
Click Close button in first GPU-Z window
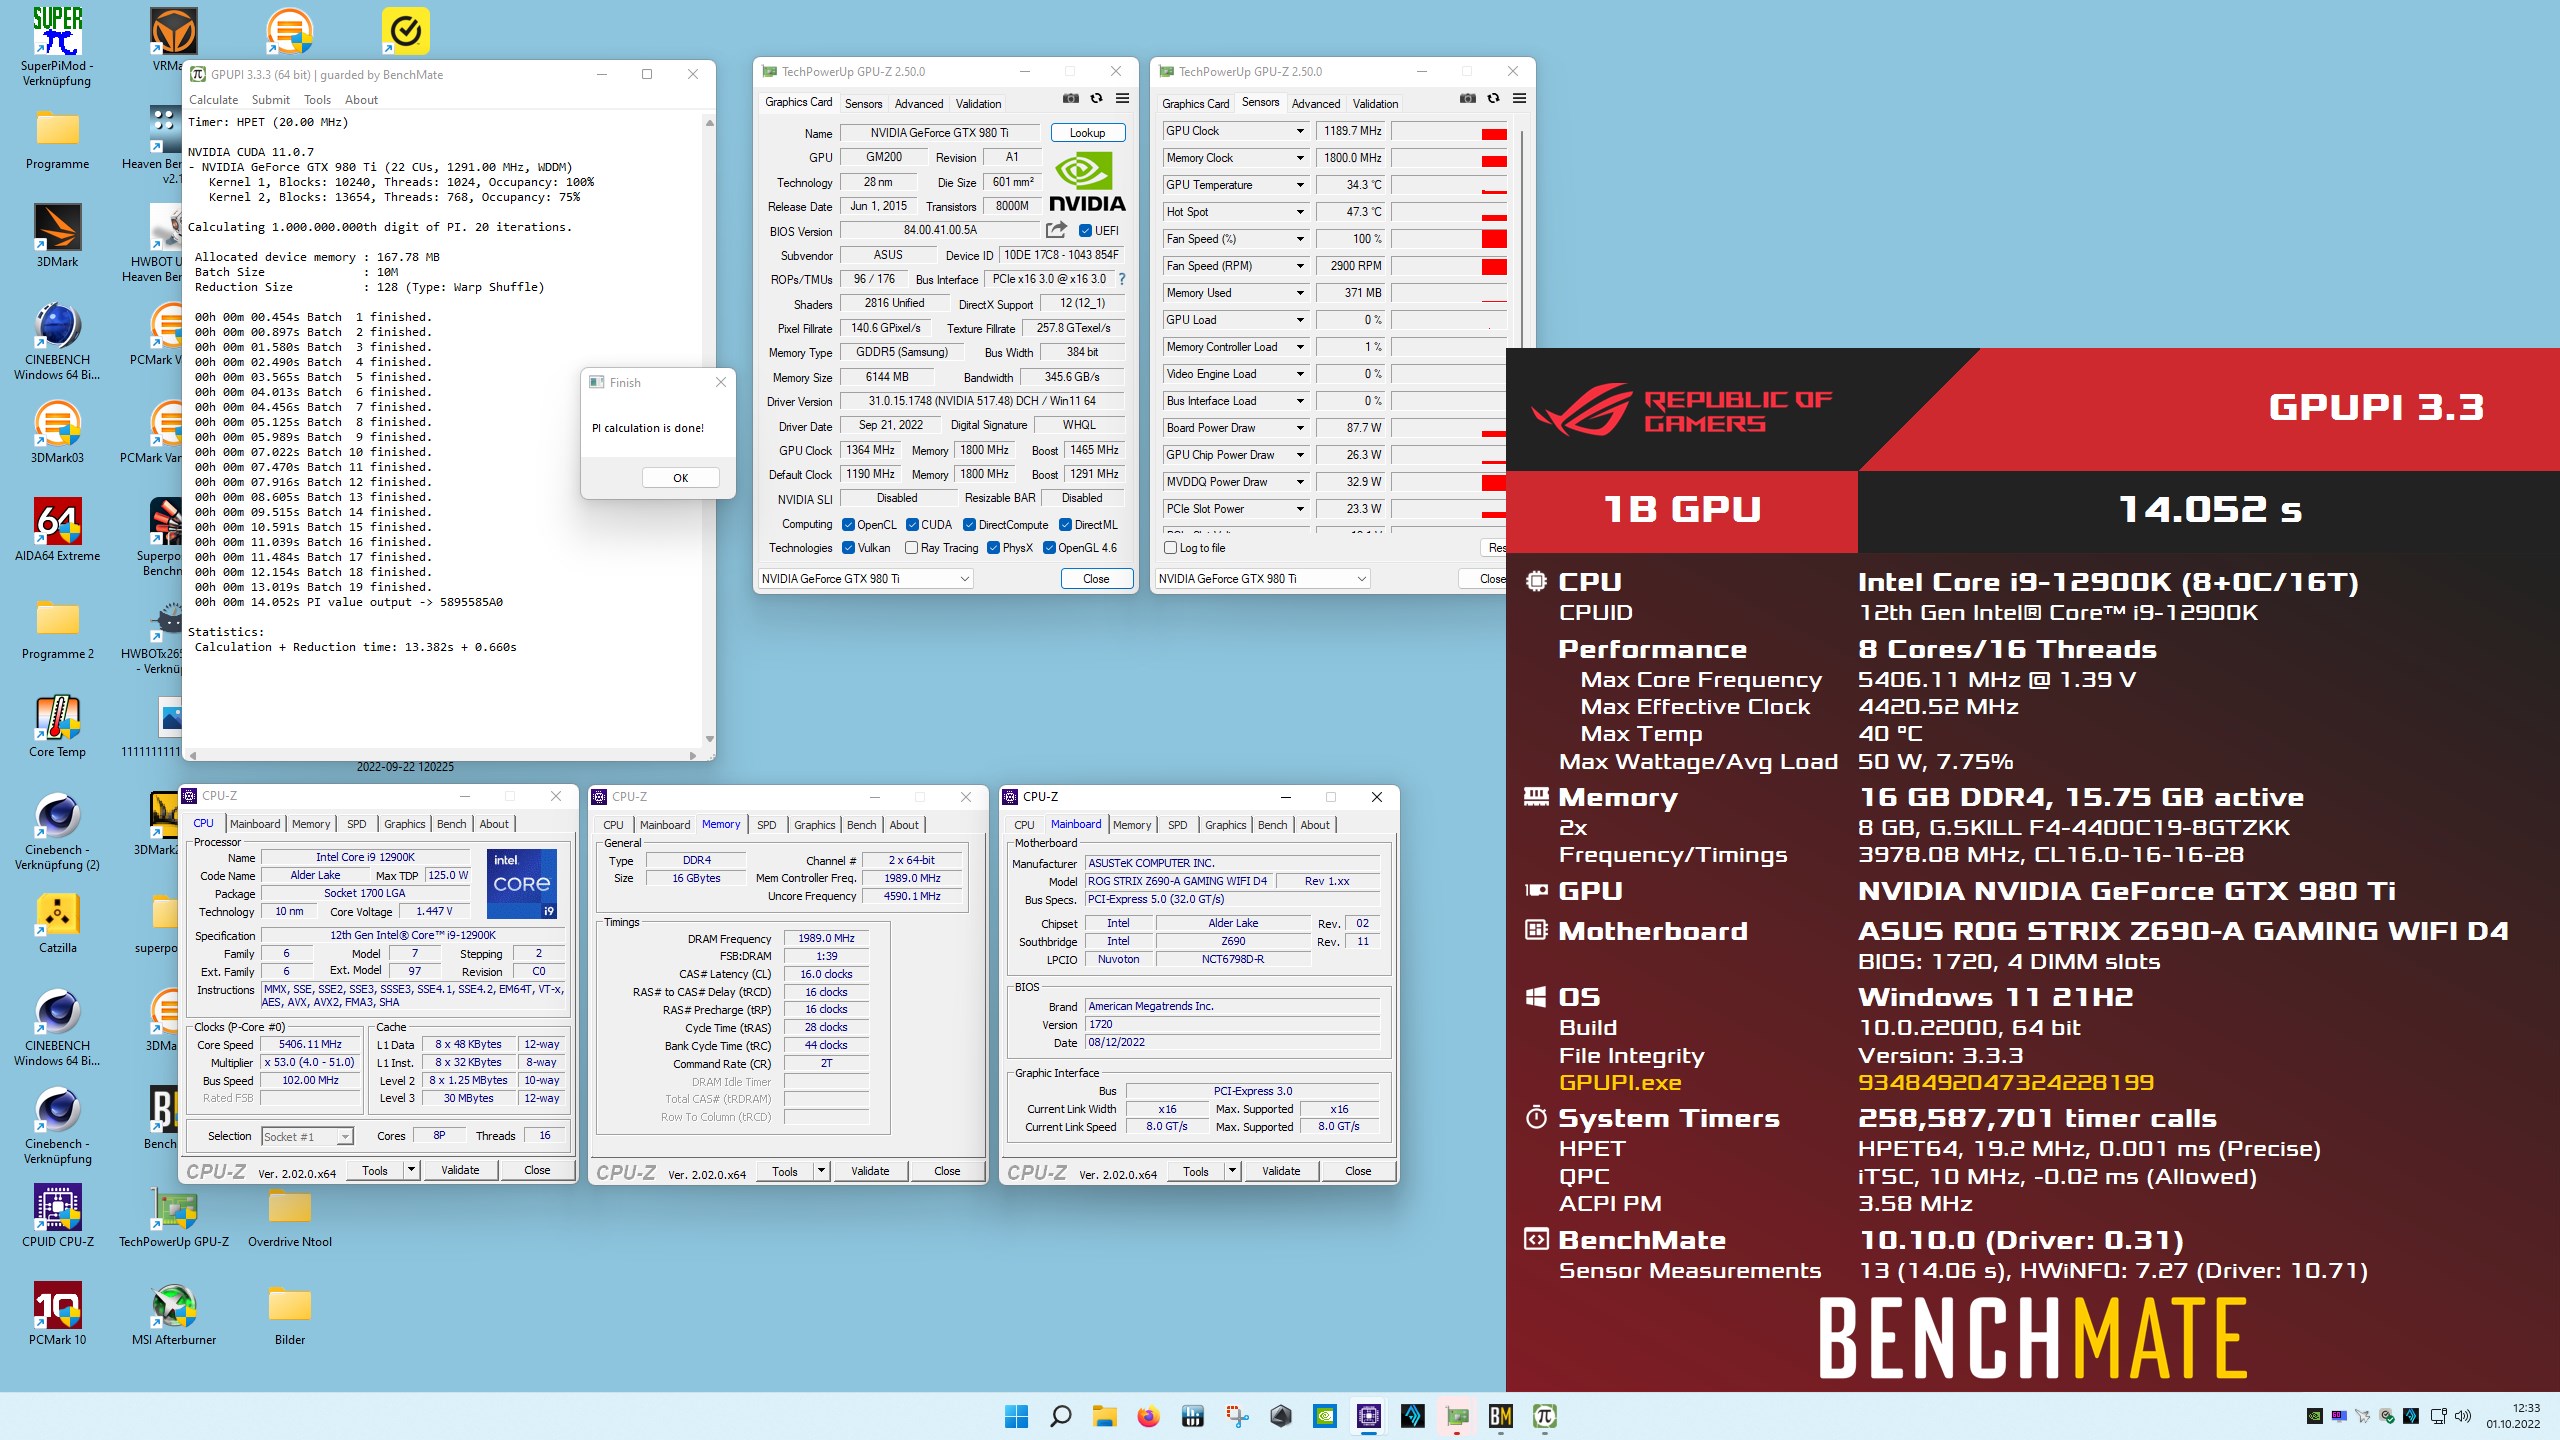(x=1096, y=579)
